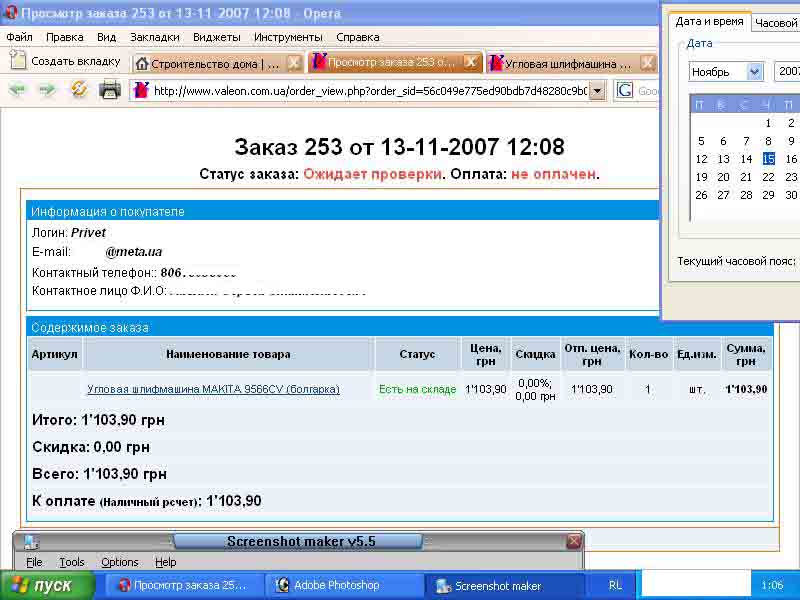800x600 pixels.
Task: Select day 29 in the calendar
Action: click(768, 195)
